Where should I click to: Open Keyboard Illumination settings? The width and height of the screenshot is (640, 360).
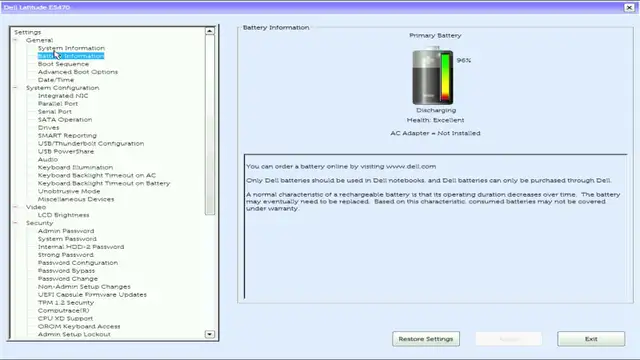[75, 167]
